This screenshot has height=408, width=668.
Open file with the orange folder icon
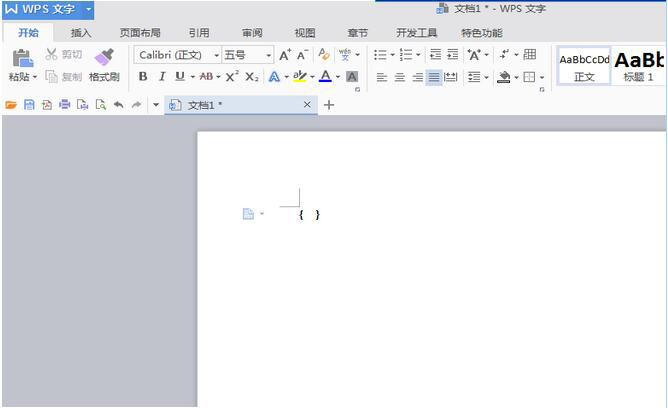point(11,105)
